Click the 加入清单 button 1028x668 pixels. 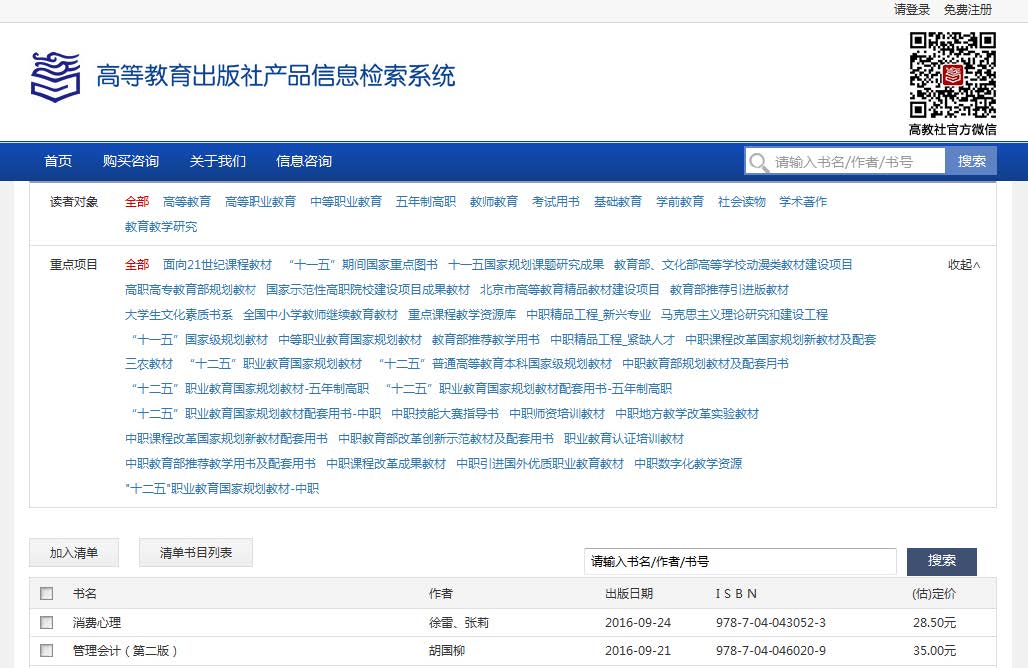[74, 553]
